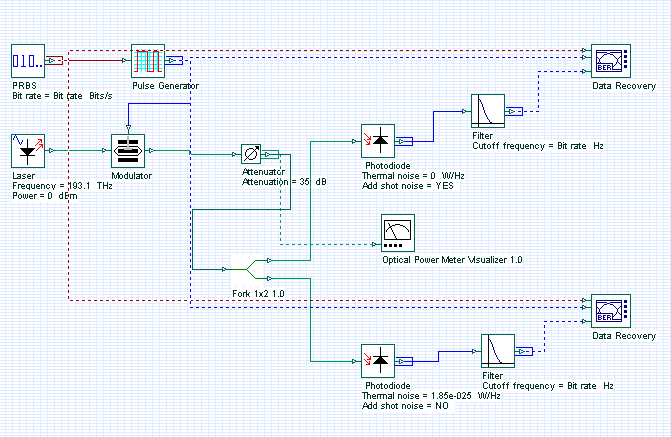Viewport: 671px width, 437px height.
Task: Click the upper 'Data Recovery' label
Action: (x=624, y=86)
